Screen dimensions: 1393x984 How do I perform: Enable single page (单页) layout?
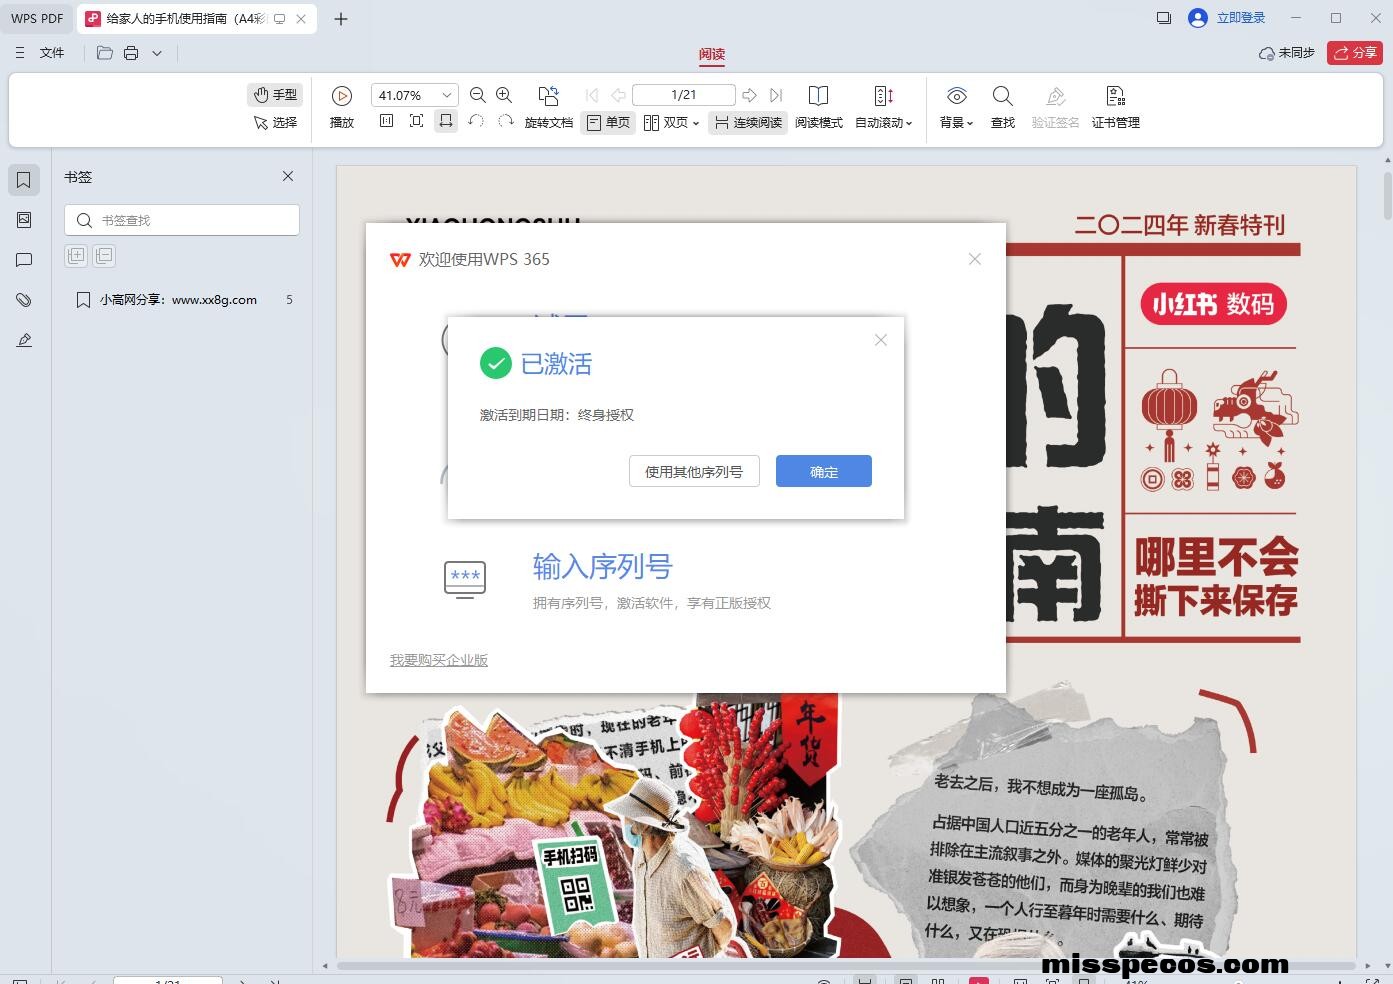tap(608, 122)
